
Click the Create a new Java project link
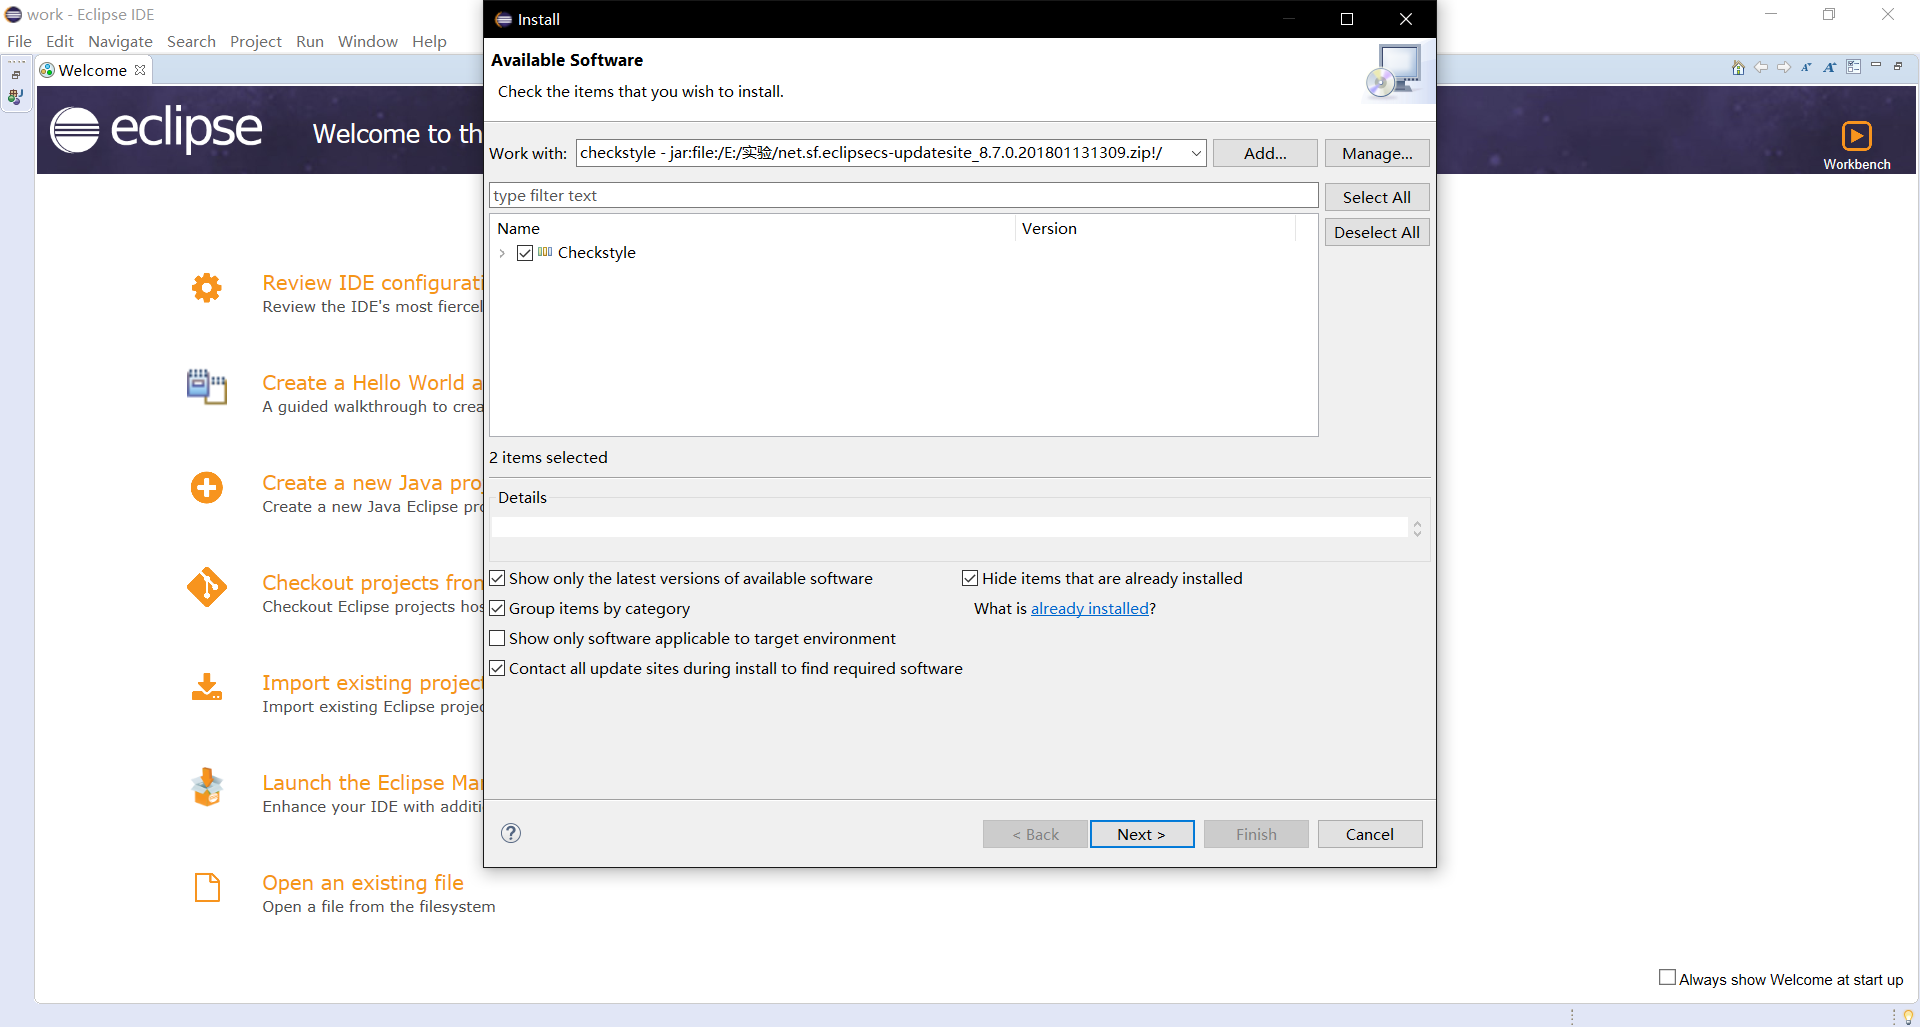pyautogui.click(x=372, y=483)
